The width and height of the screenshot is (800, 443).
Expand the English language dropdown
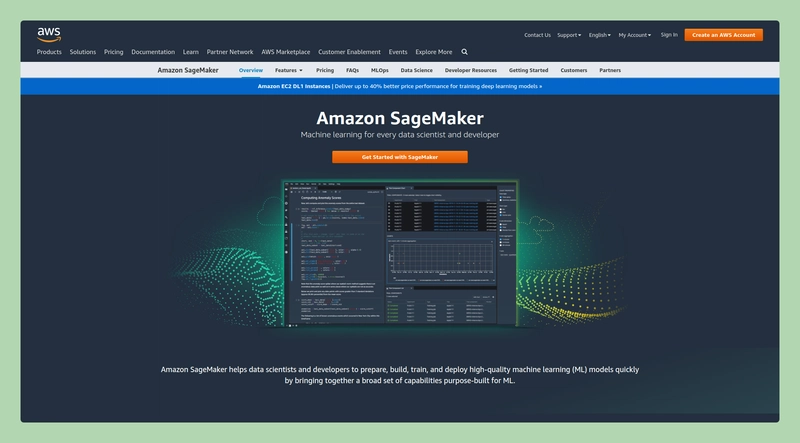click(599, 35)
